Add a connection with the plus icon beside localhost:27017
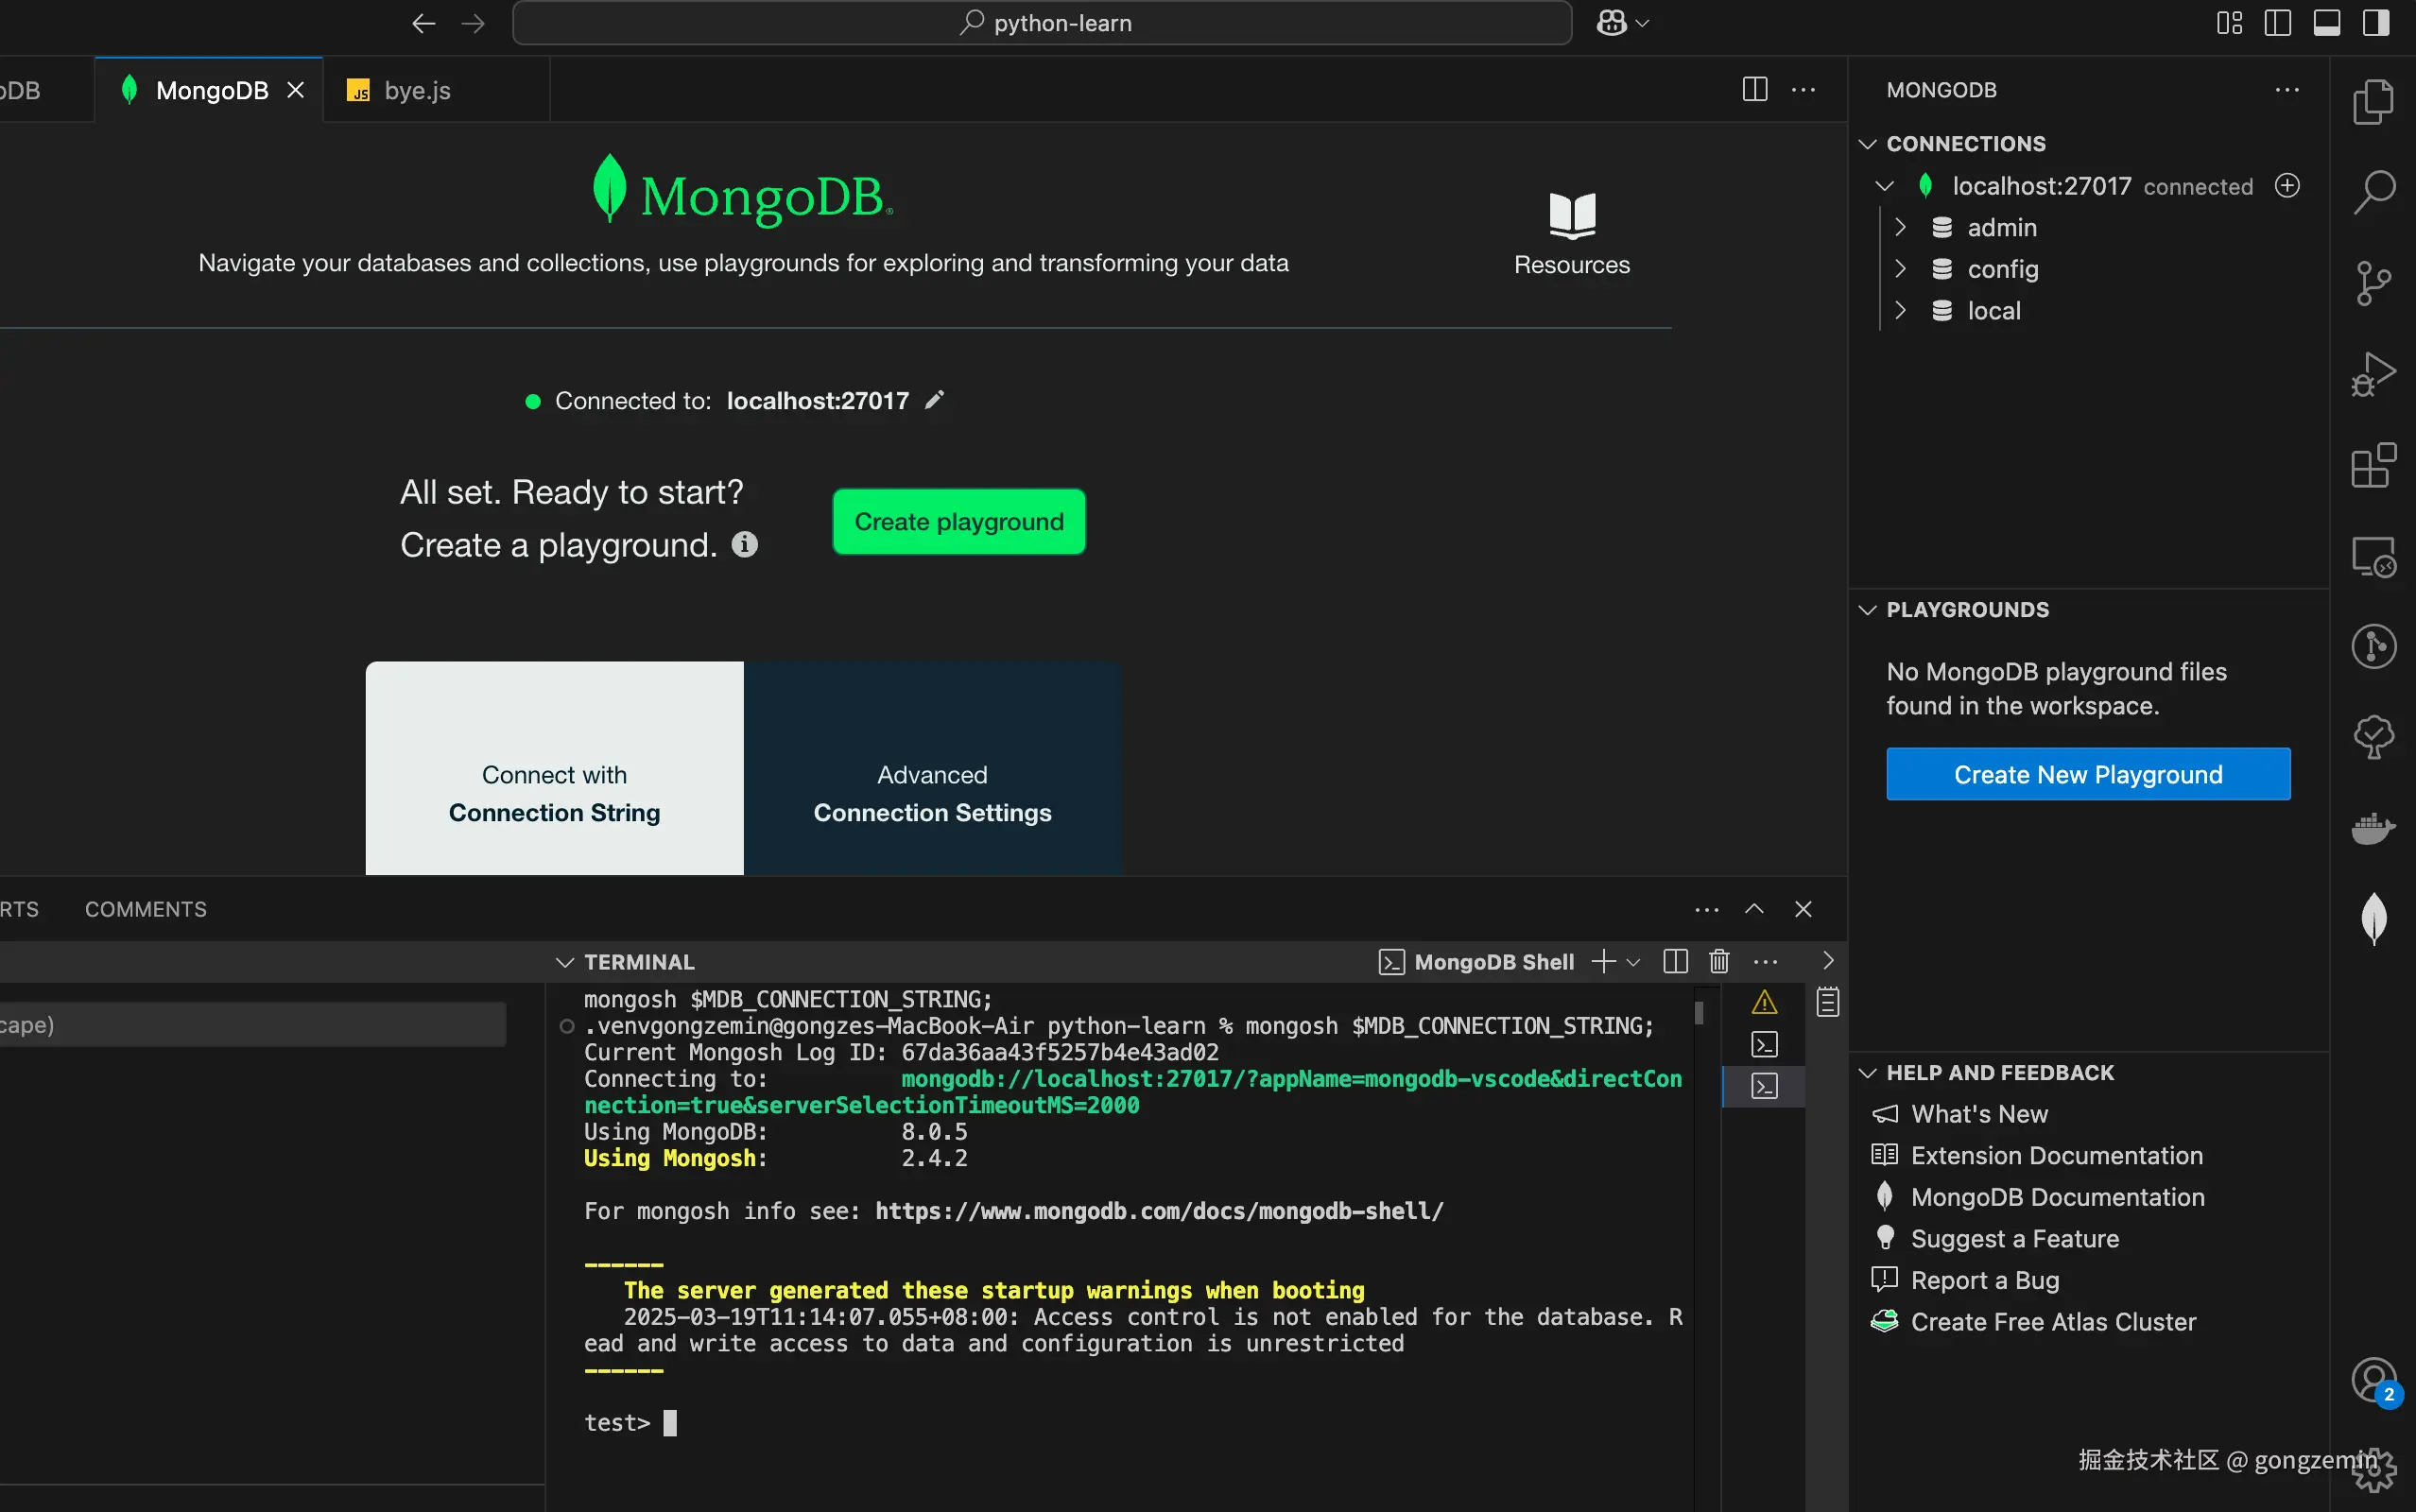 [2287, 186]
